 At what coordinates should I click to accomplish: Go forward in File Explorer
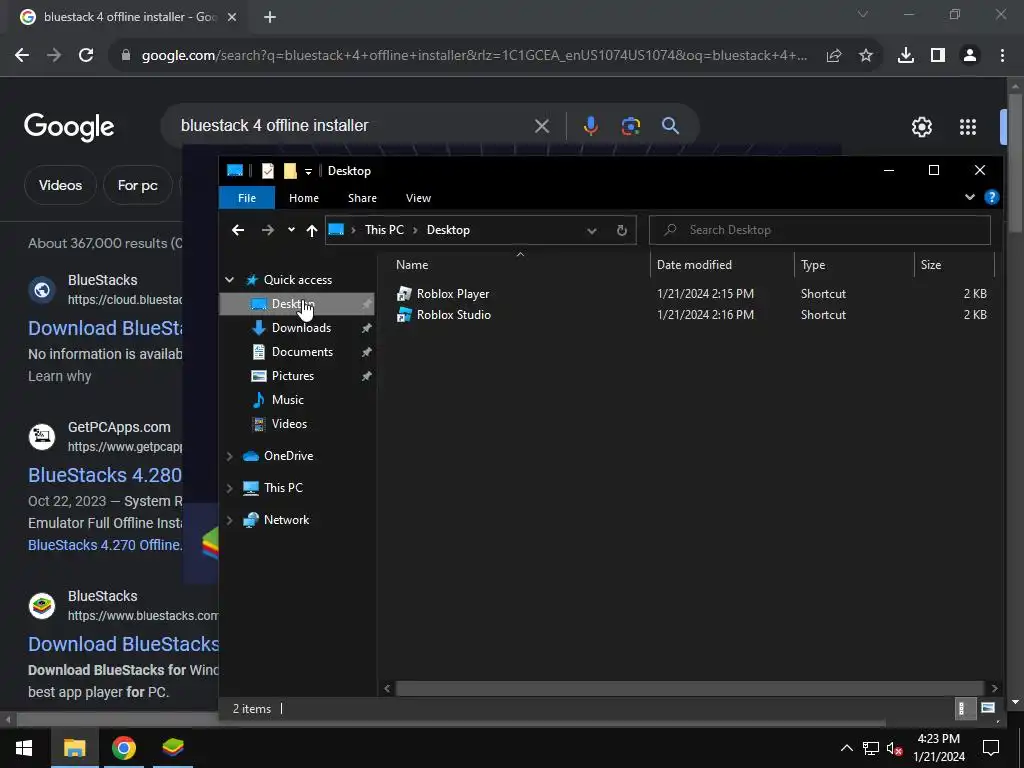268,230
